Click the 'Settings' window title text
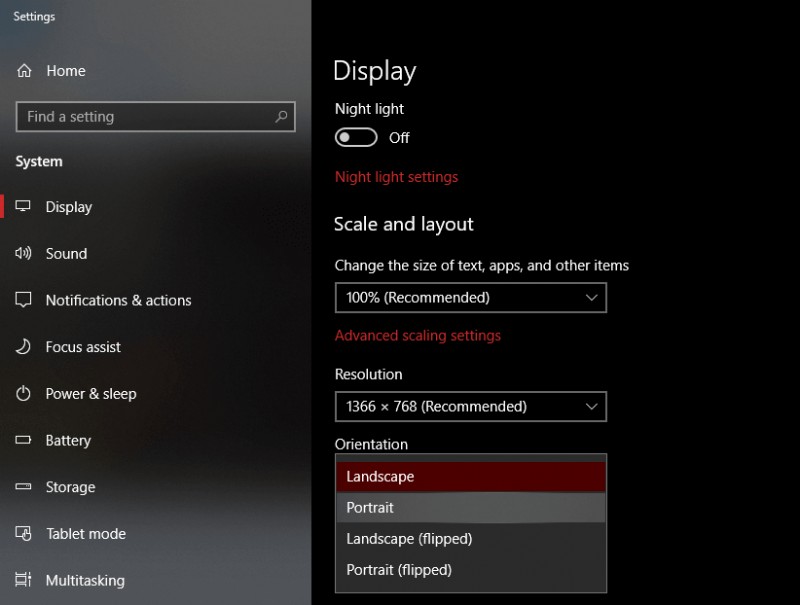 click(34, 17)
